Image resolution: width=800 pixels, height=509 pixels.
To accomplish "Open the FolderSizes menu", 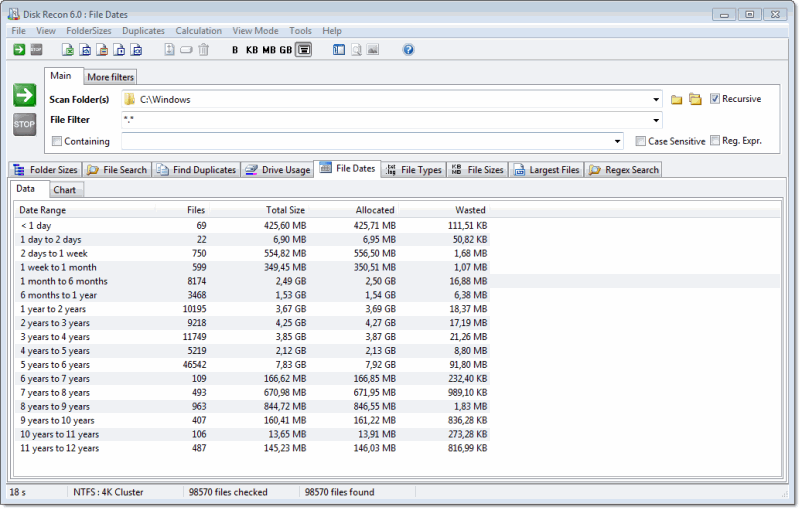I will tap(89, 31).
